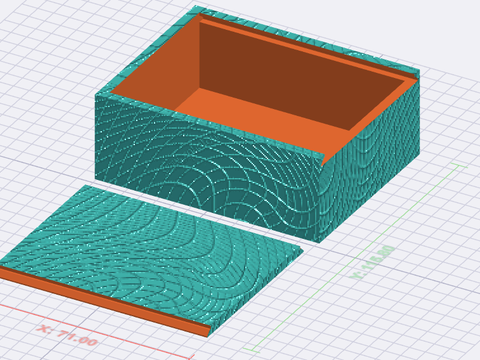This screenshot has width=480, height=360.
Task: Click the red X: 71.00 dimension label
Action: (68, 335)
